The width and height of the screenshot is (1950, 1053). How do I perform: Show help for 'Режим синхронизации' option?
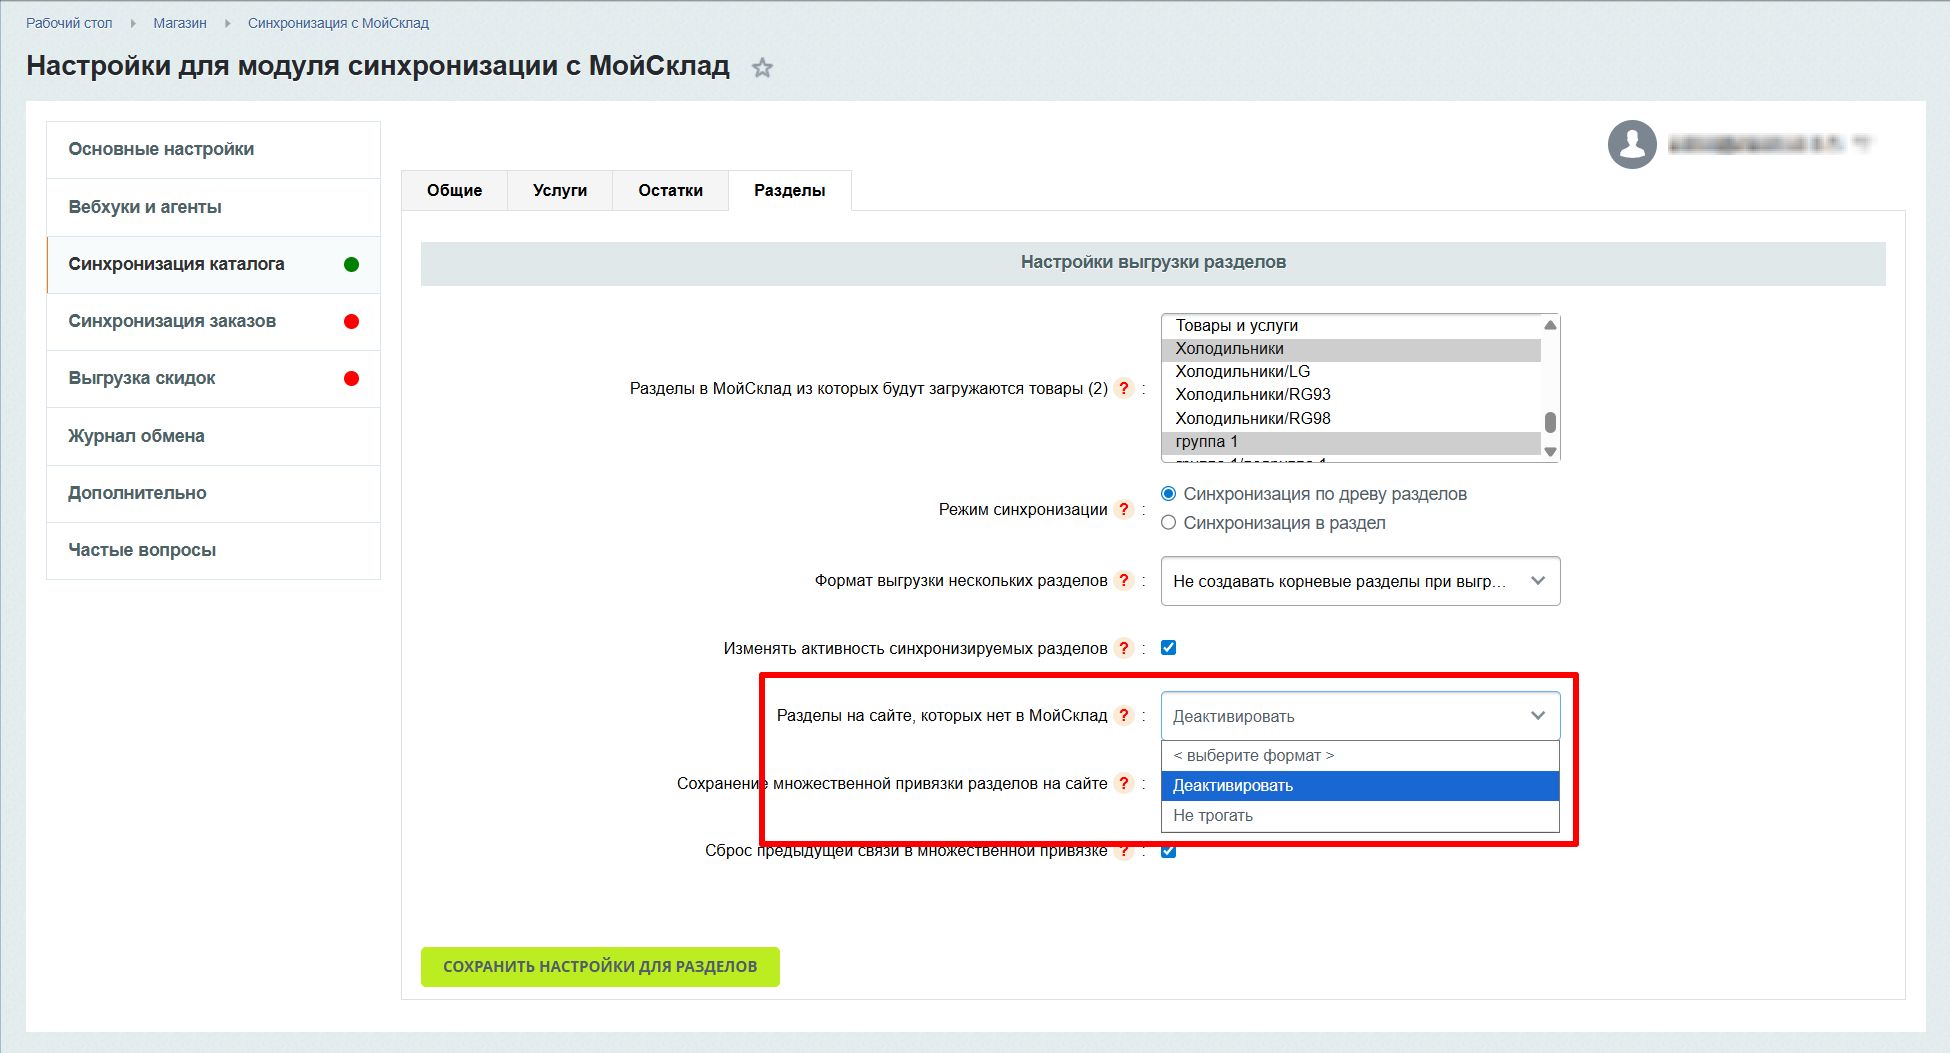tap(1124, 509)
